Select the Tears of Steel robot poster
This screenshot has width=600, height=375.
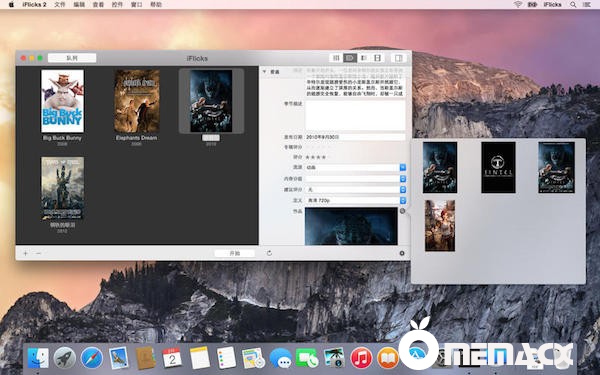(x=62, y=188)
